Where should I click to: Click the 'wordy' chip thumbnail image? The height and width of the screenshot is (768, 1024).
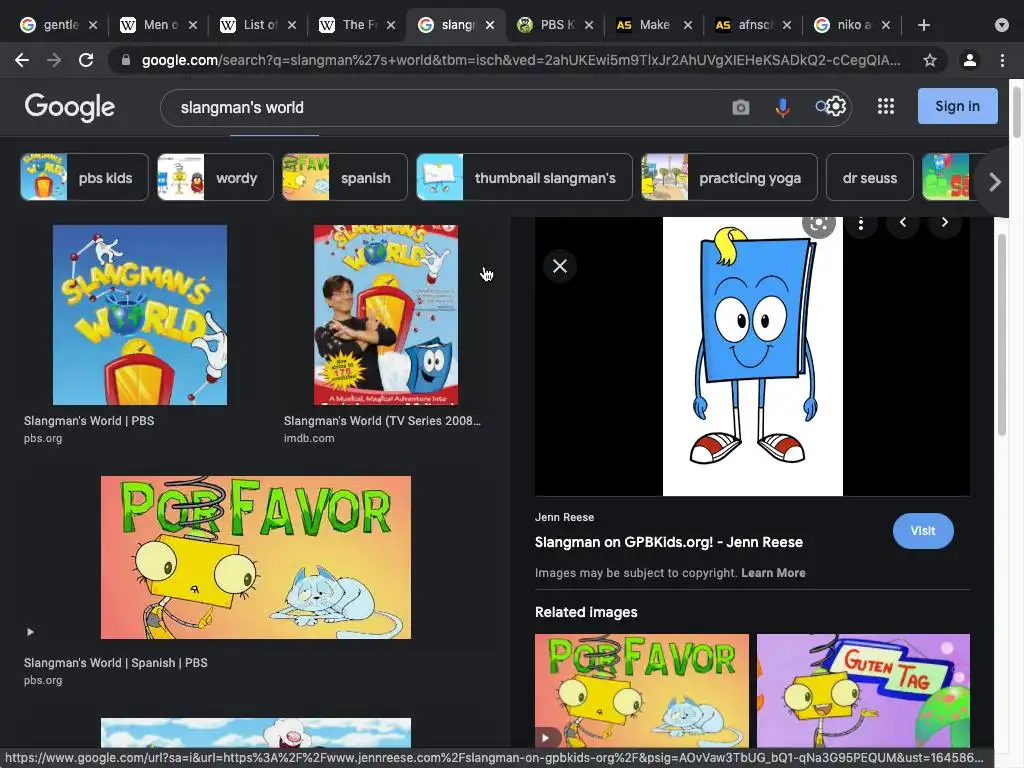[181, 178]
